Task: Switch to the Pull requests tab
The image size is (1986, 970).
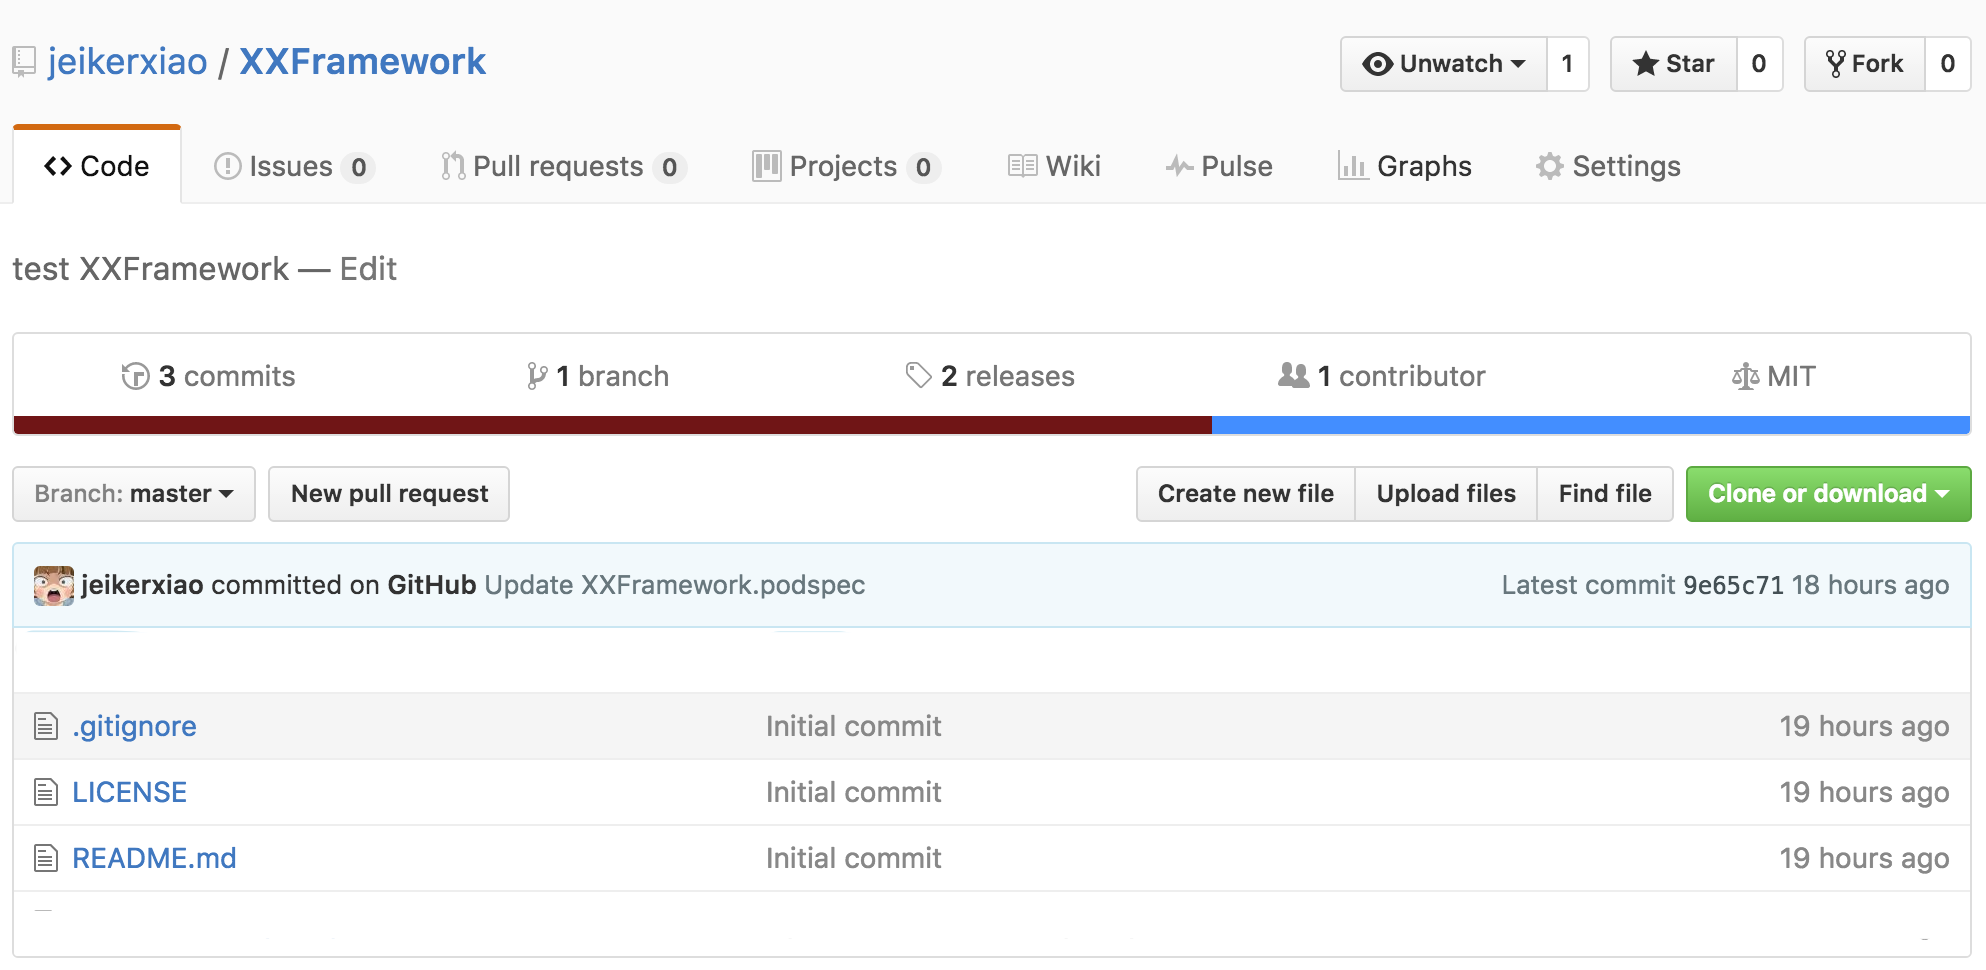Action: click(563, 166)
